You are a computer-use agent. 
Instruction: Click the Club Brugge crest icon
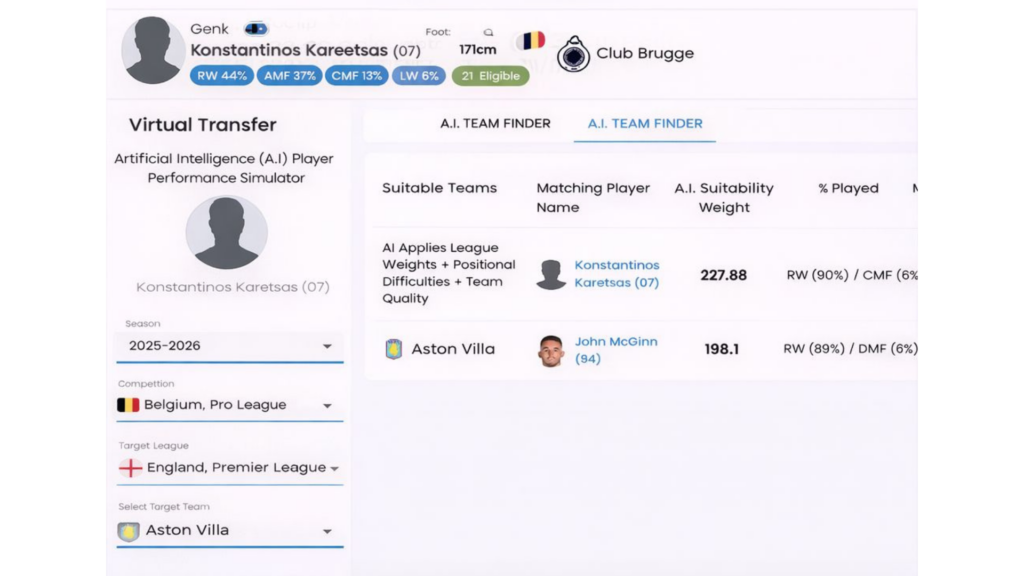[x=573, y=54]
